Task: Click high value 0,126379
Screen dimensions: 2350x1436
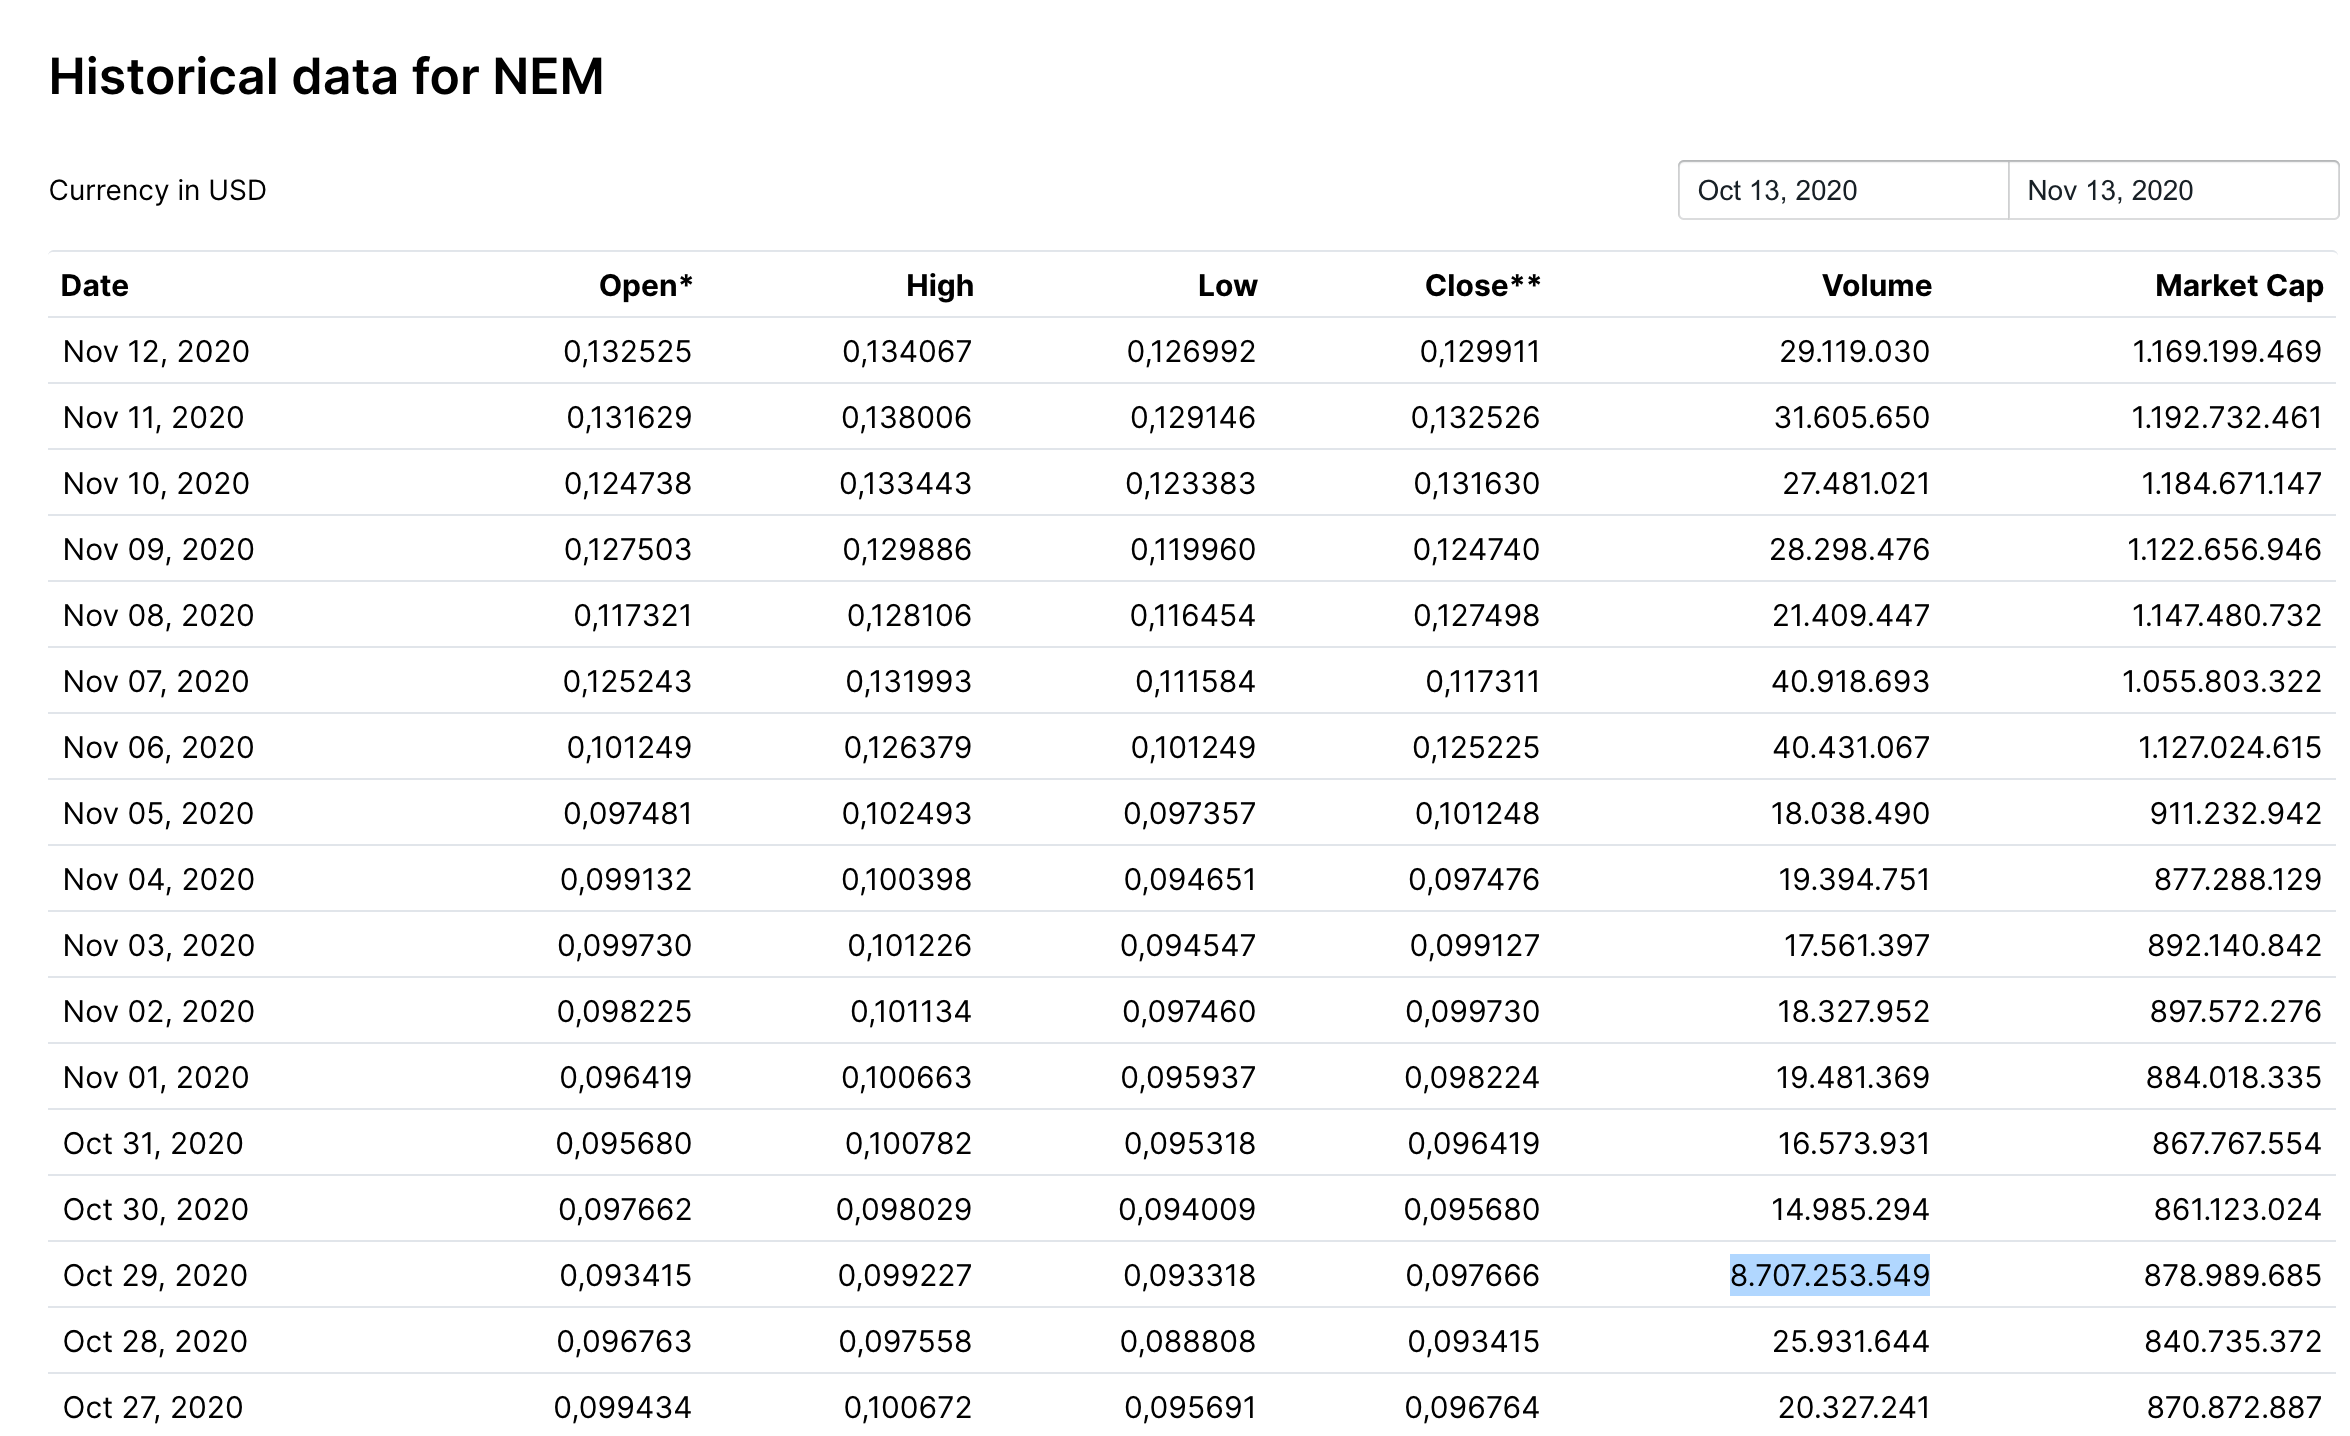Action: click(x=907, y=748)
